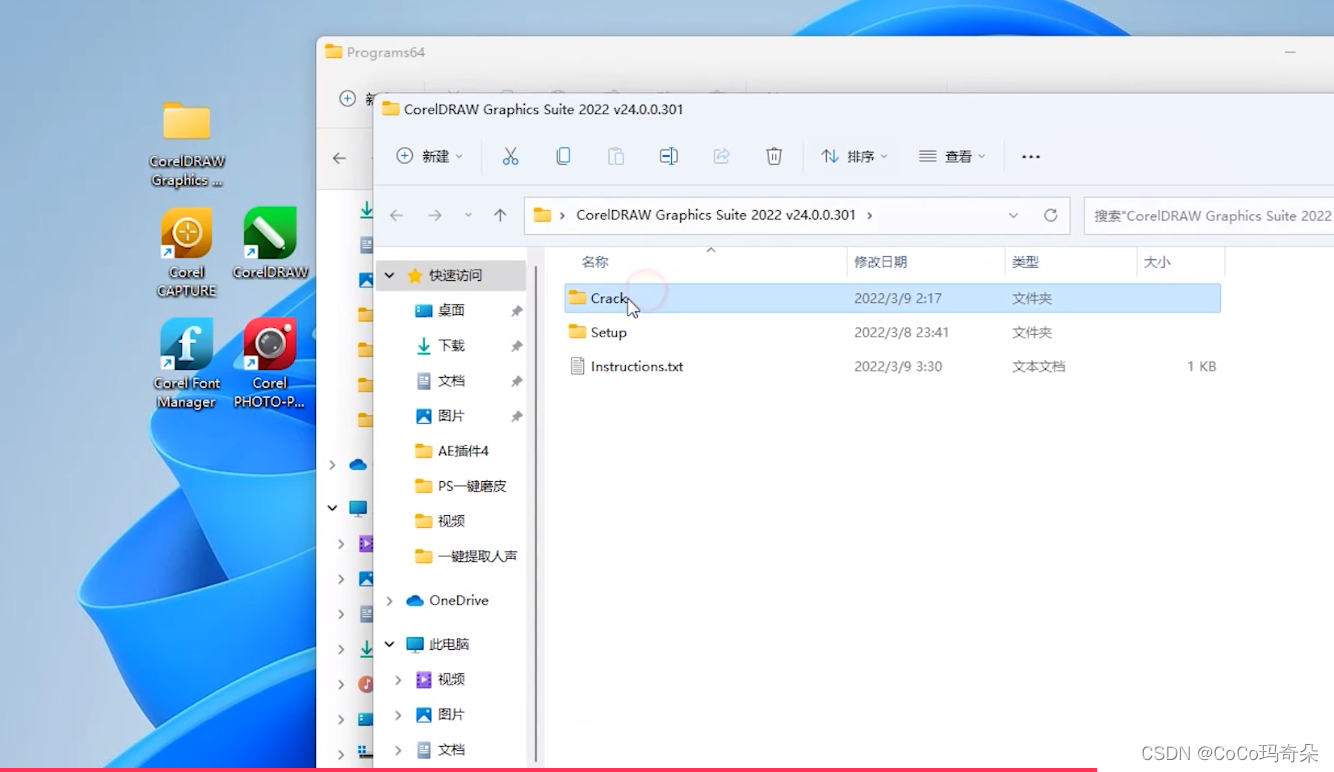Sort by 修改日期 column header

click(880, 262)
